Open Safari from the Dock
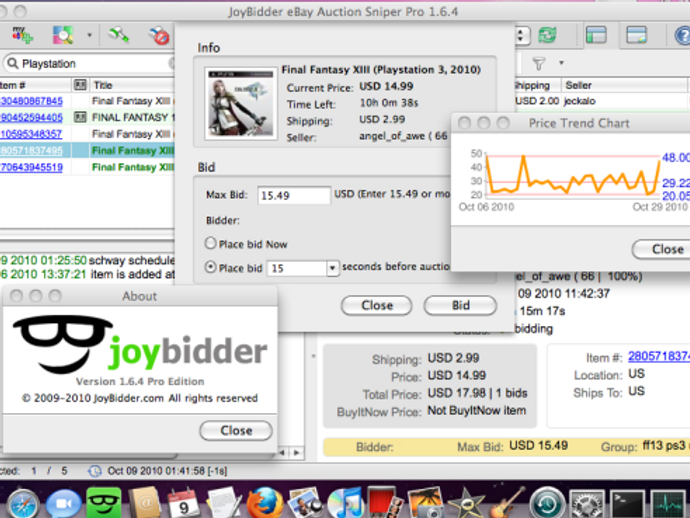This screenshot has height=518, width=690. tap(23, 503)
